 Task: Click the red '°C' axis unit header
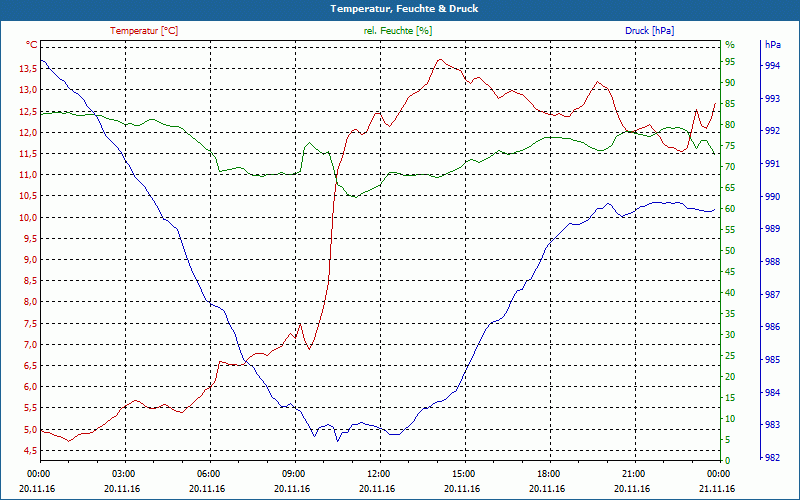click(31, 45)
